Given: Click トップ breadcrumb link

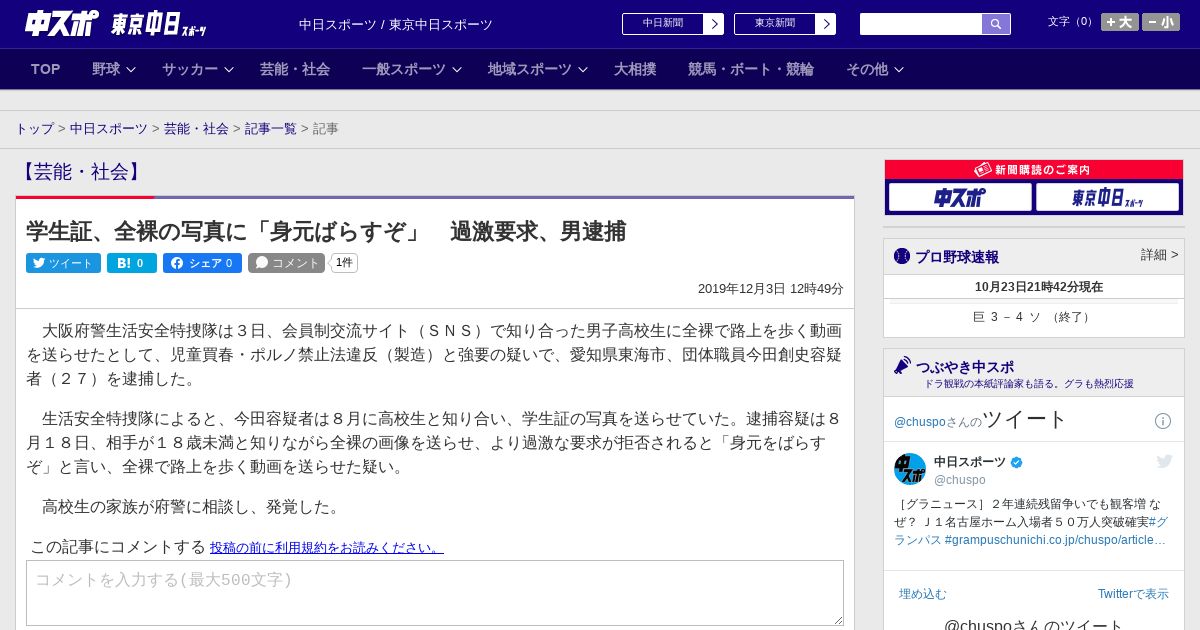Looking at the screenshot, I should click(x=34, y=129).
